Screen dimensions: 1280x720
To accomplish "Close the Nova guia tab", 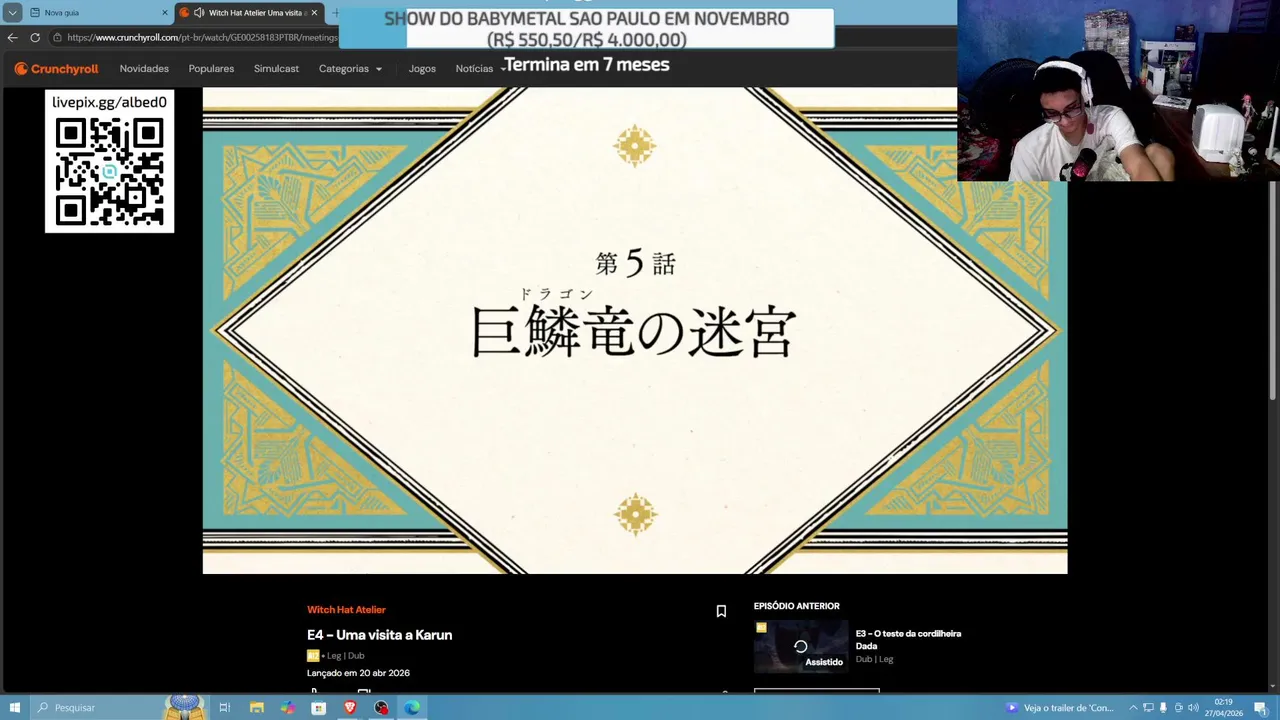I will tap(165, 13).
